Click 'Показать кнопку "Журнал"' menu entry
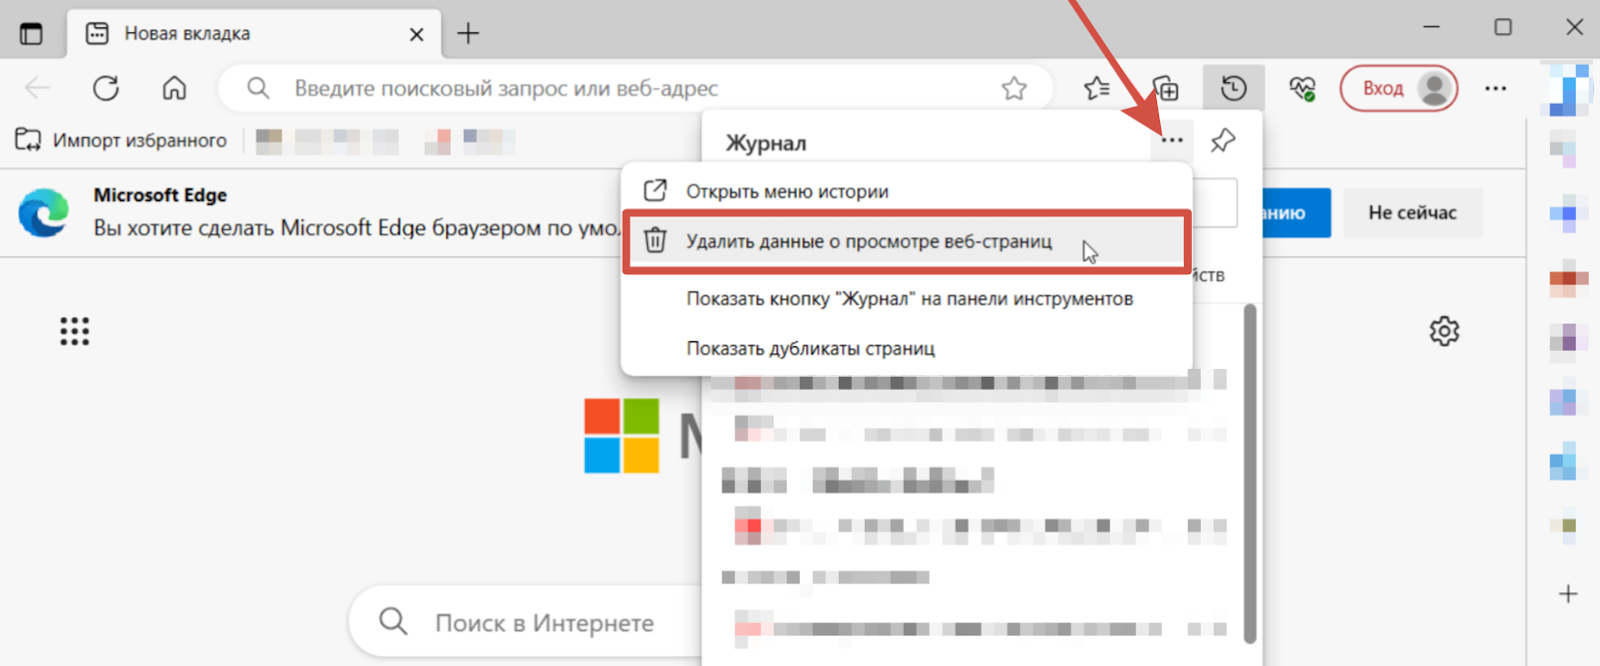This screenshot has width=1600, height=666. pos(909,298)
